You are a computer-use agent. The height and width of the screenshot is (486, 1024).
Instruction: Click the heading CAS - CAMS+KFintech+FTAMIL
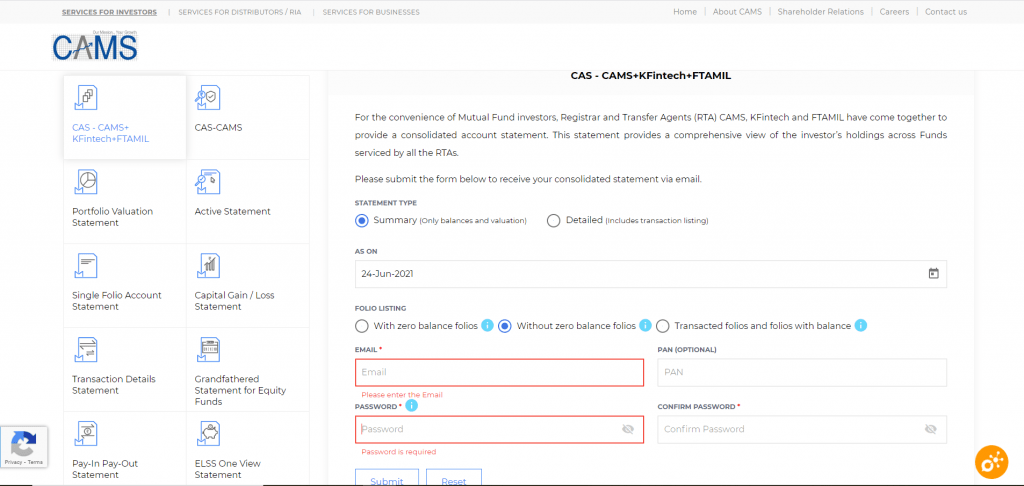[650, 76]
